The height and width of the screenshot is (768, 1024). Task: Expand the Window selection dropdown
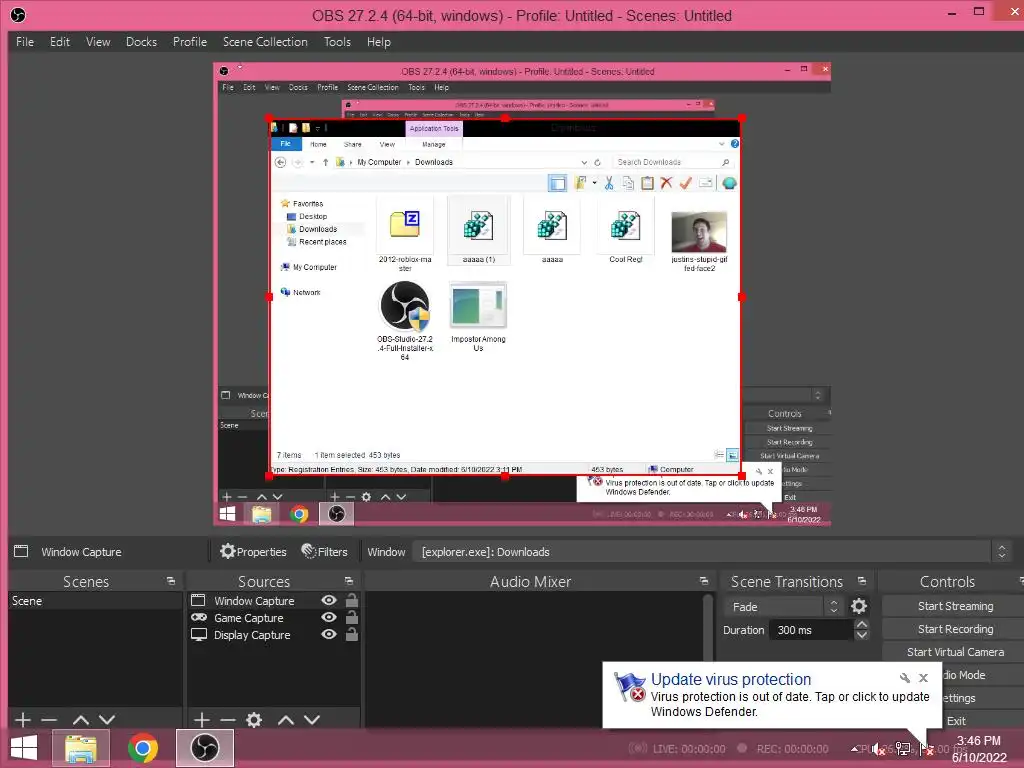[710, 552]
